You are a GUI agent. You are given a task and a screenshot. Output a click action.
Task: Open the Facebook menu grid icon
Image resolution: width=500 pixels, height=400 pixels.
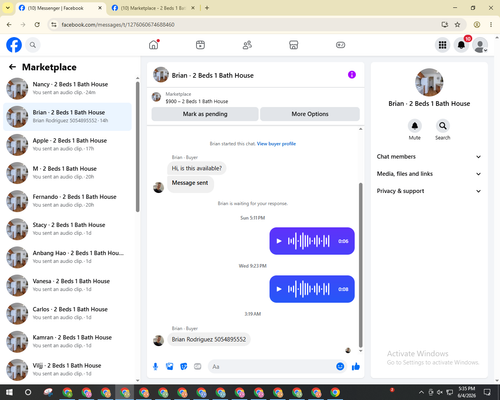(x=442, y=45)
